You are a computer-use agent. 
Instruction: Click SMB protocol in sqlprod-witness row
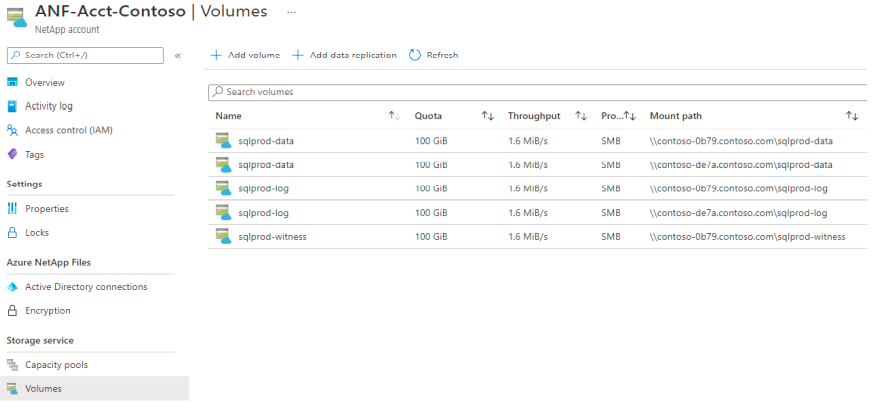pyautogui.click(x=611, y=237)
